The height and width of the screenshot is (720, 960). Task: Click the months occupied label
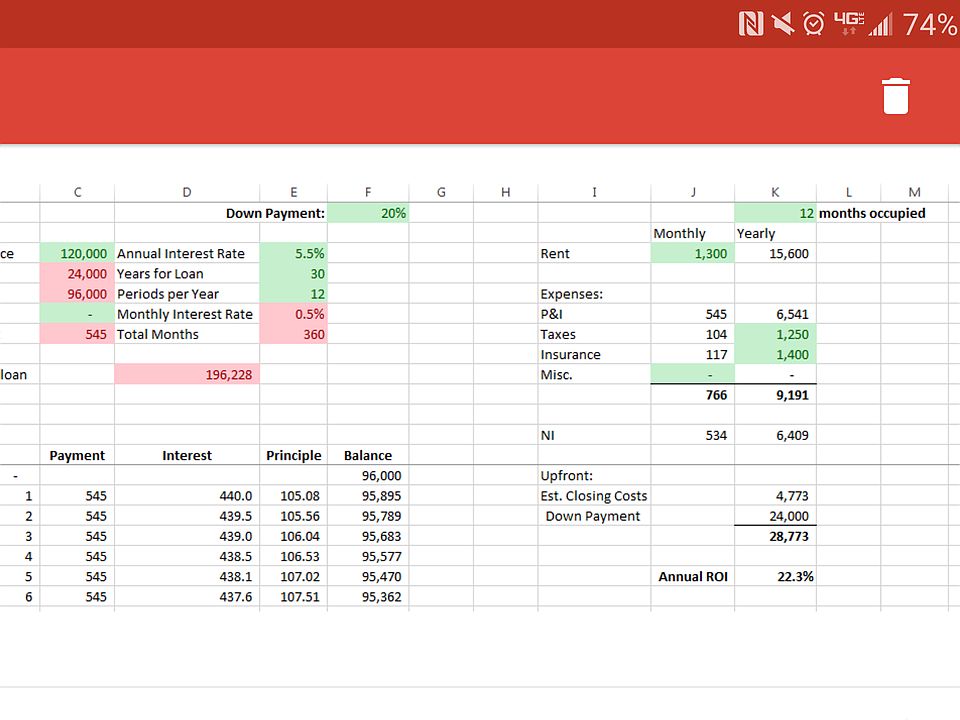coord(872,213)
